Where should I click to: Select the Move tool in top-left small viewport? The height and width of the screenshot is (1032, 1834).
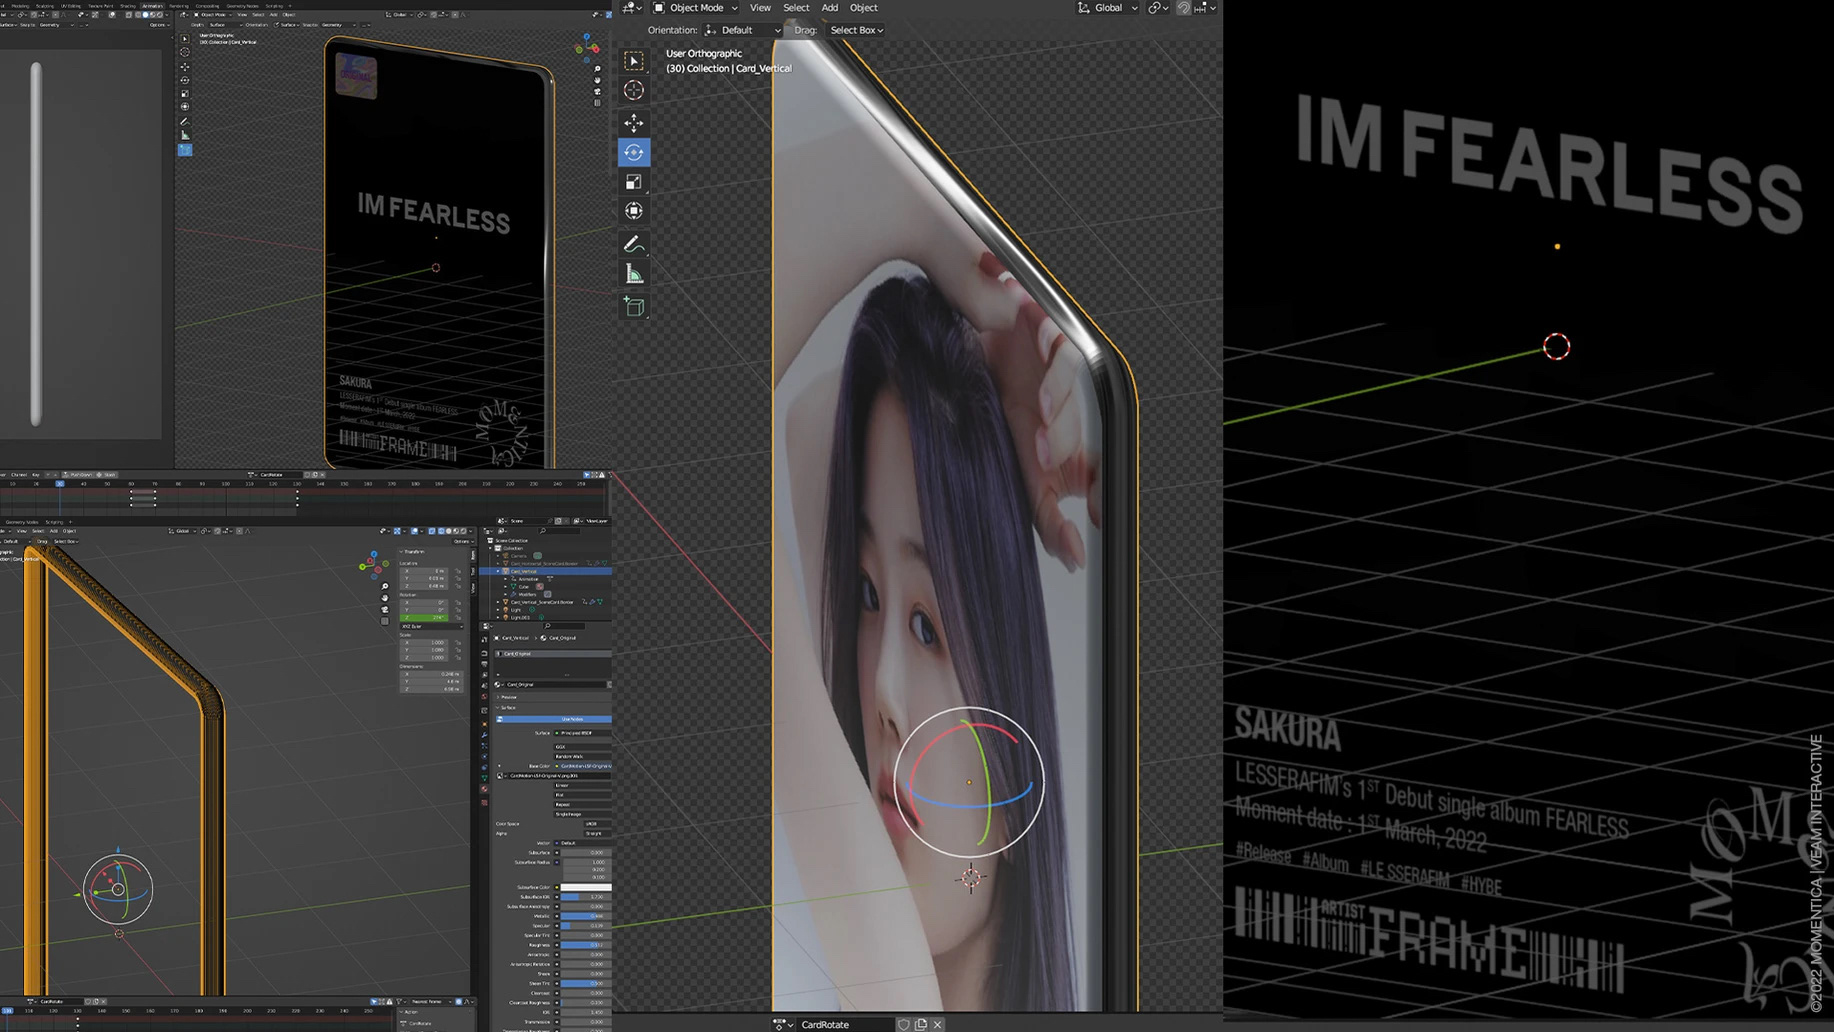click(x=185, y=67)
